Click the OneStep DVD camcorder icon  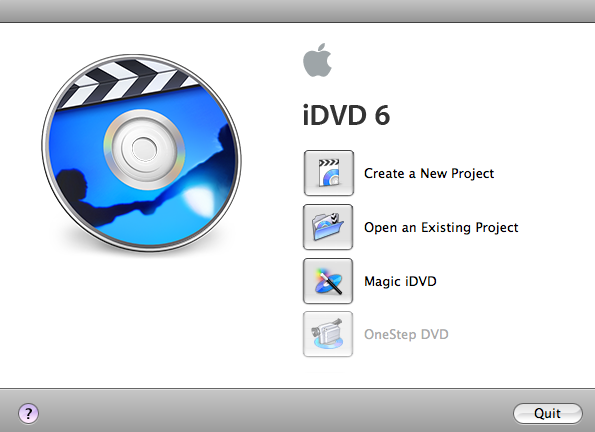[x=328, y=334]
